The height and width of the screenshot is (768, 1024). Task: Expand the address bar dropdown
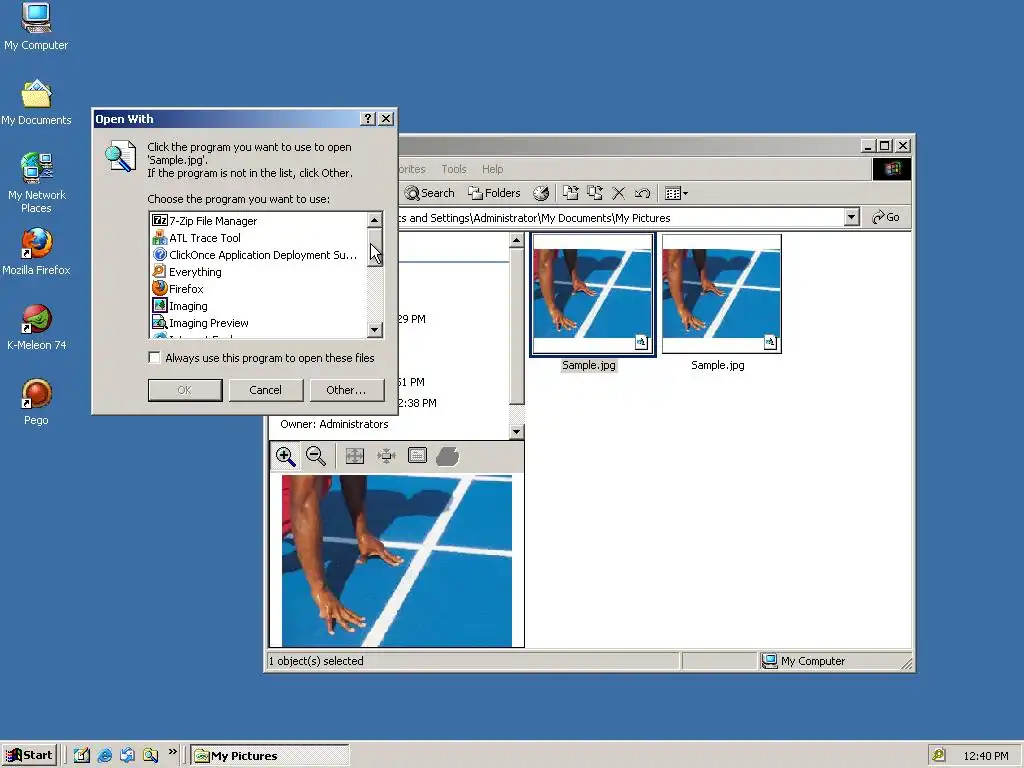coord(851,217)
